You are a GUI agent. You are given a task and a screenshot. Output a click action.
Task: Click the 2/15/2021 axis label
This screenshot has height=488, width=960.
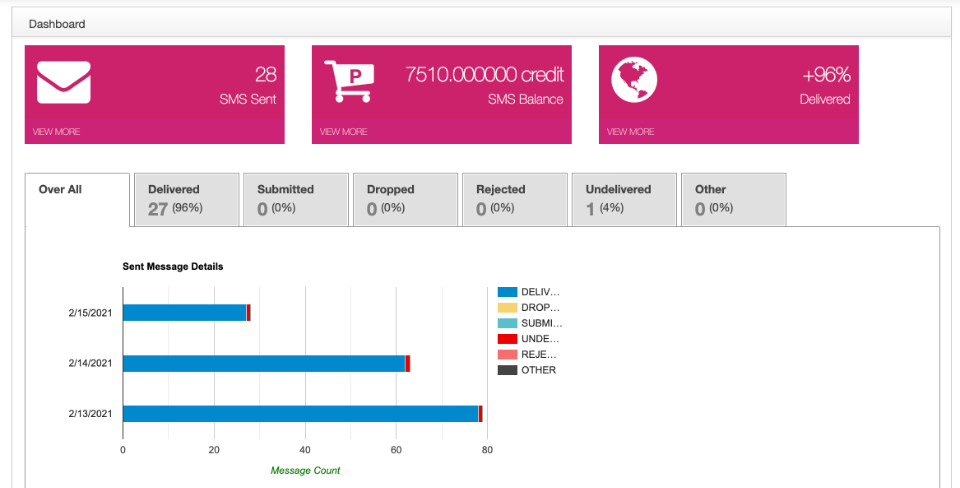pyautogui.click(x=91, y=313)
